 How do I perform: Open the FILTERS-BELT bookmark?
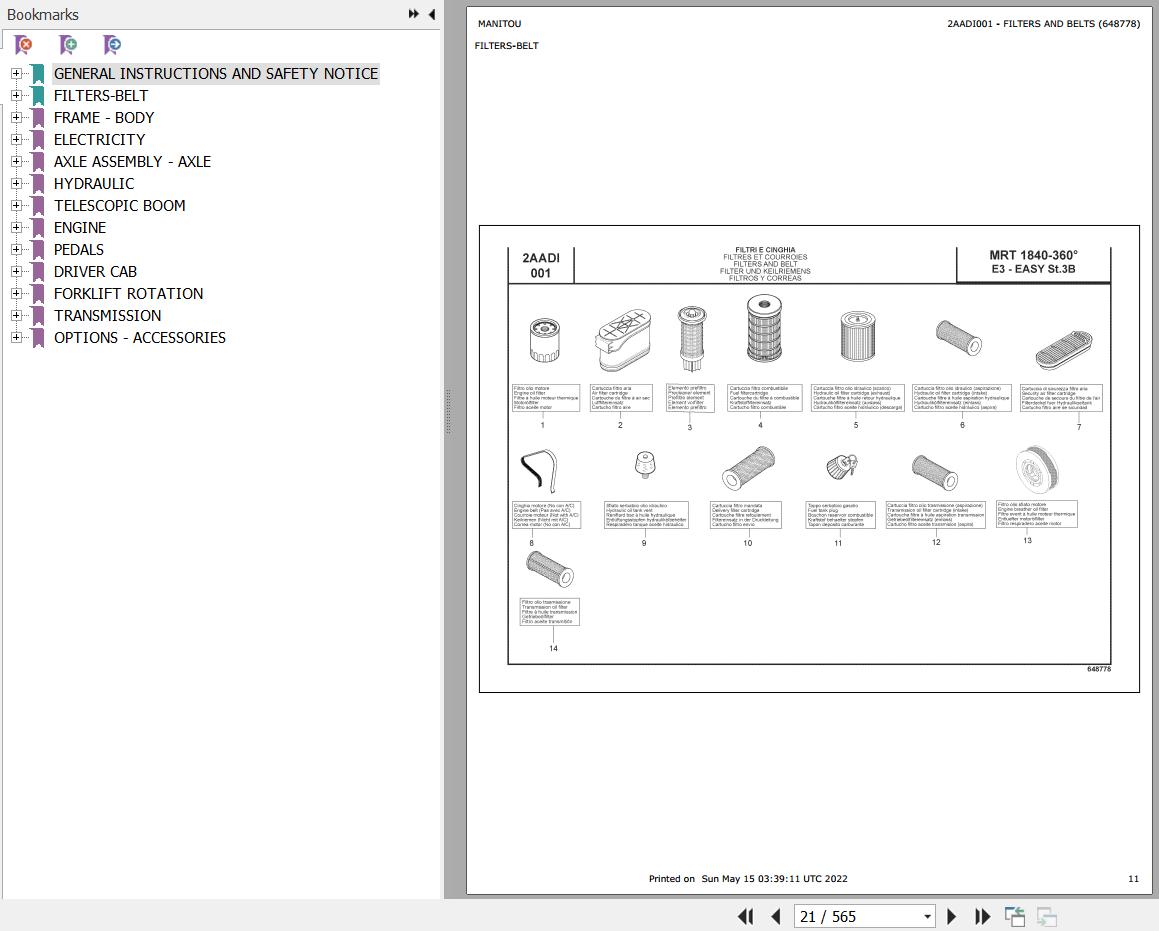(101, 95)
